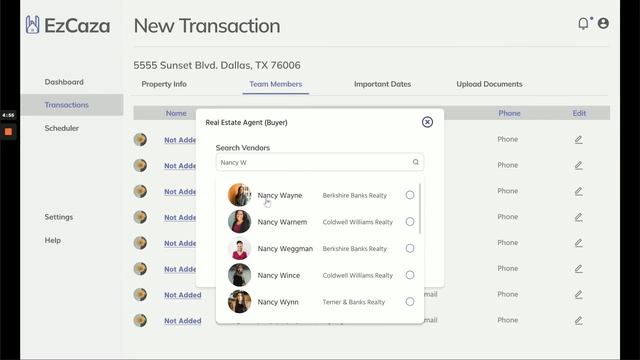
Task: Click the edit pencil icon in fifth row
Action: coord(578,243)
